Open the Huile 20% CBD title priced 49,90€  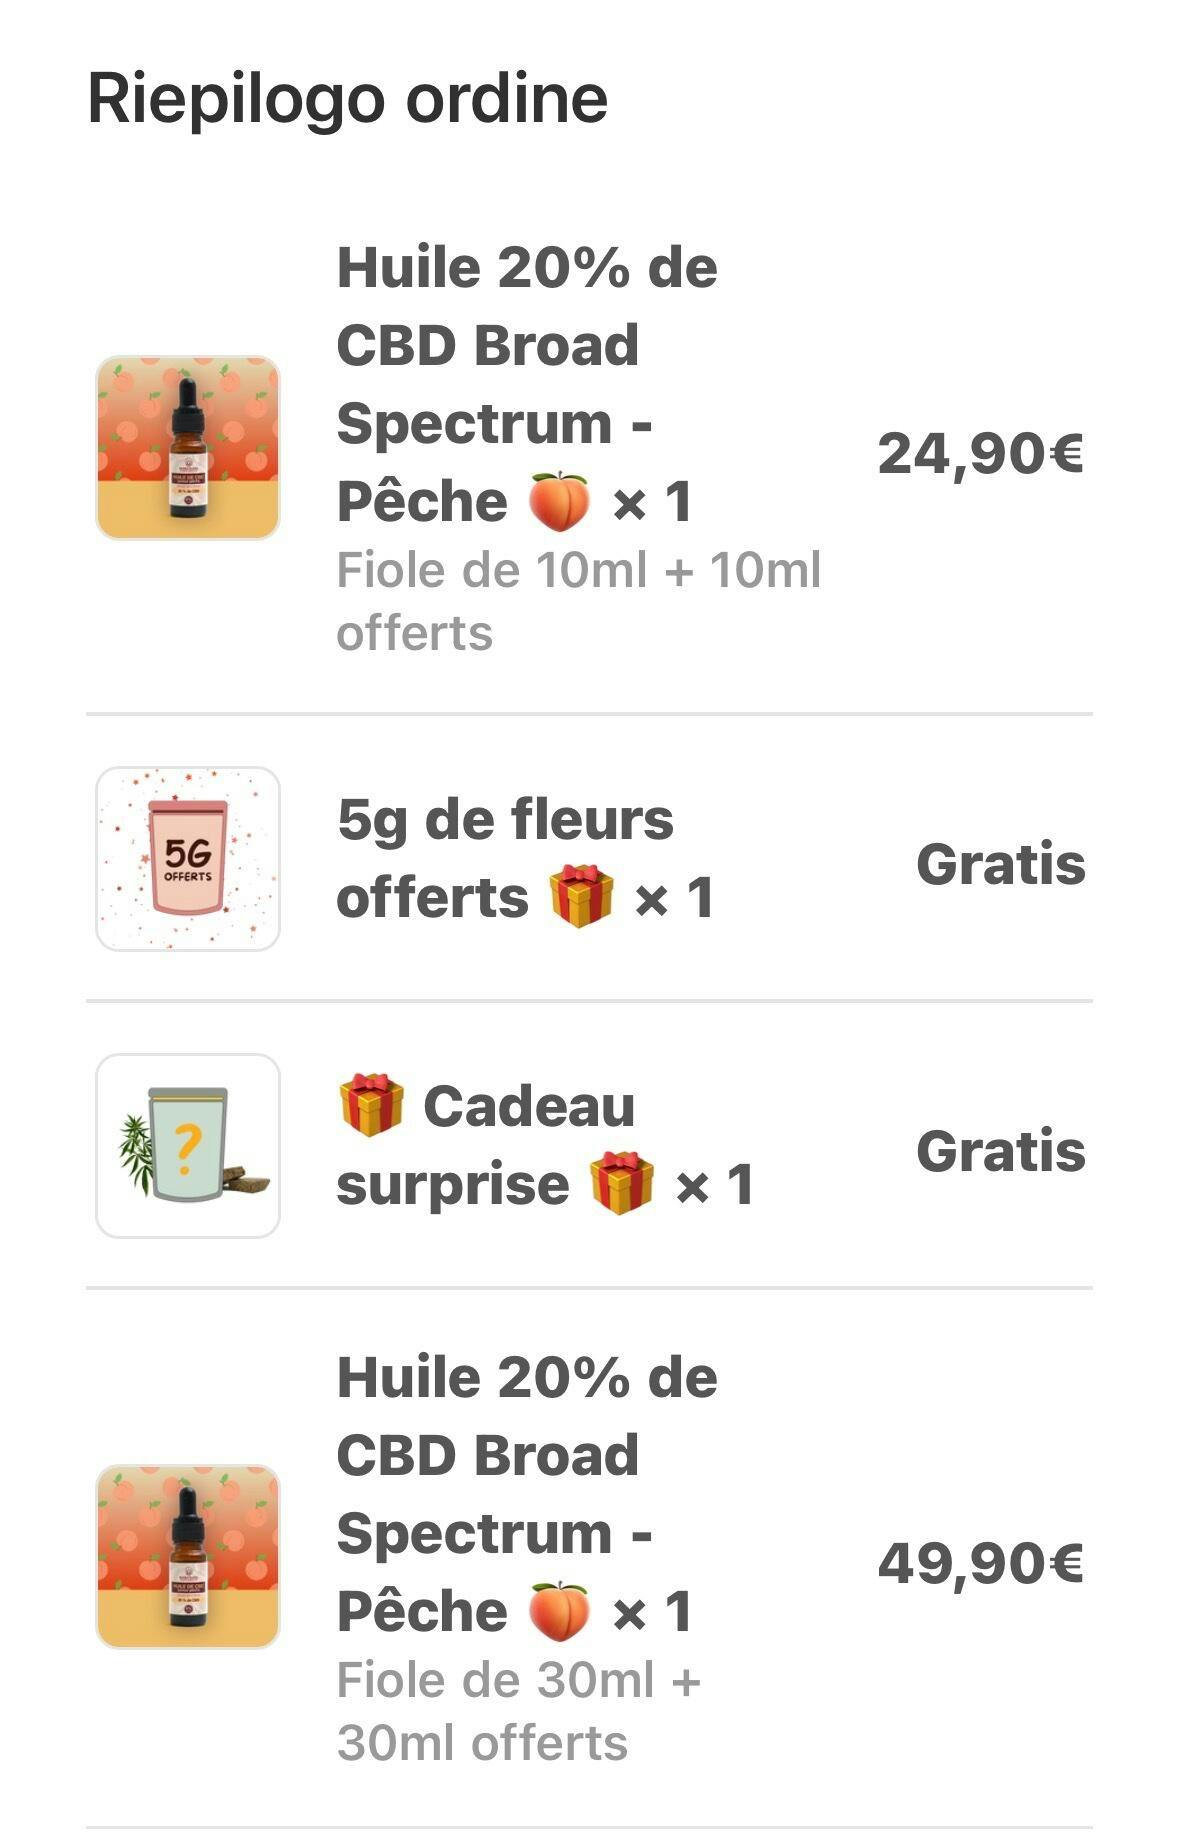point(527,1494)
